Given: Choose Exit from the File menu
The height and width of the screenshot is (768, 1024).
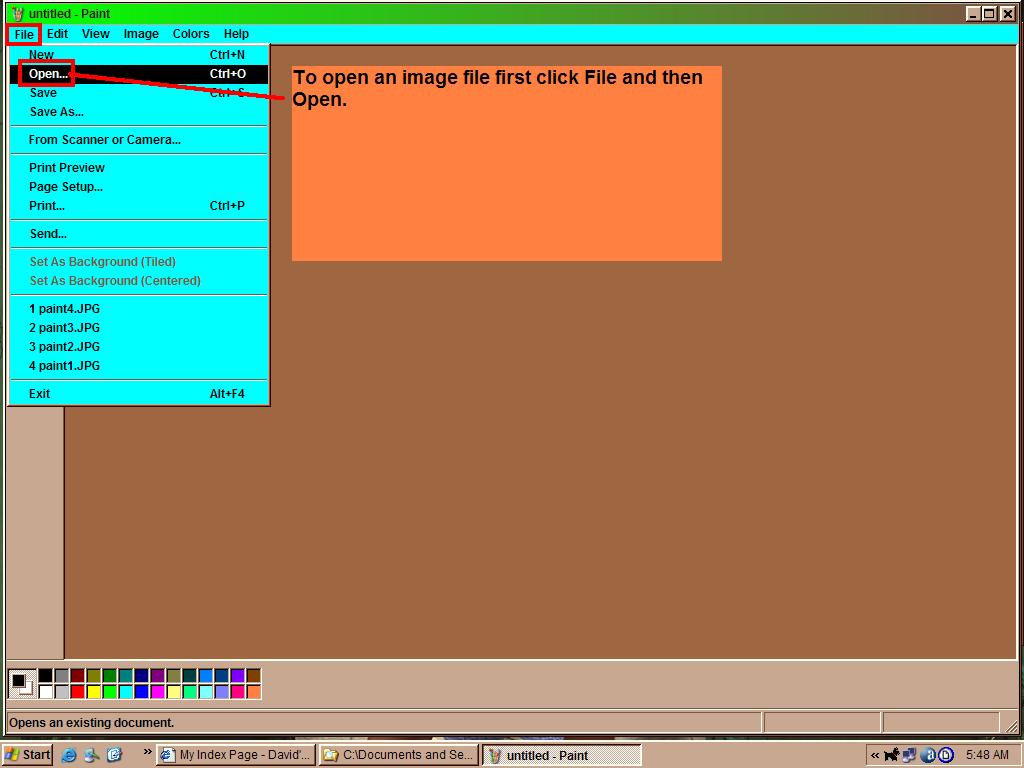Looking at the screenshot, I should (x=138, y=394).
